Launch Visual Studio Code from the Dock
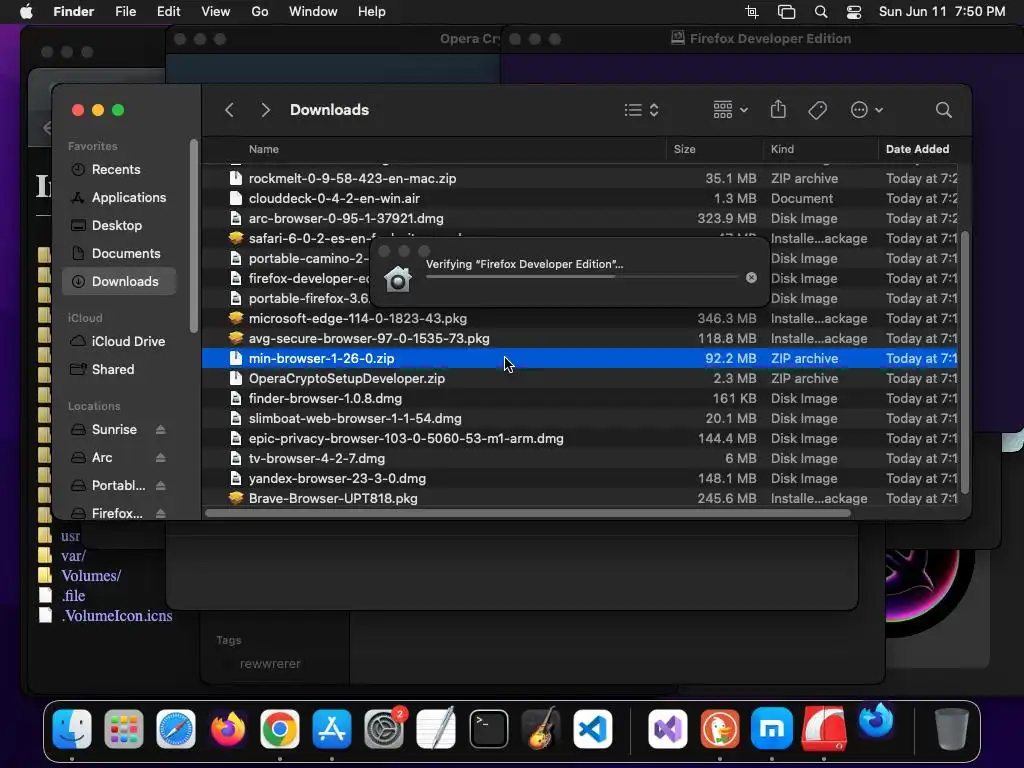The image size is (1024, 768). 593,729
